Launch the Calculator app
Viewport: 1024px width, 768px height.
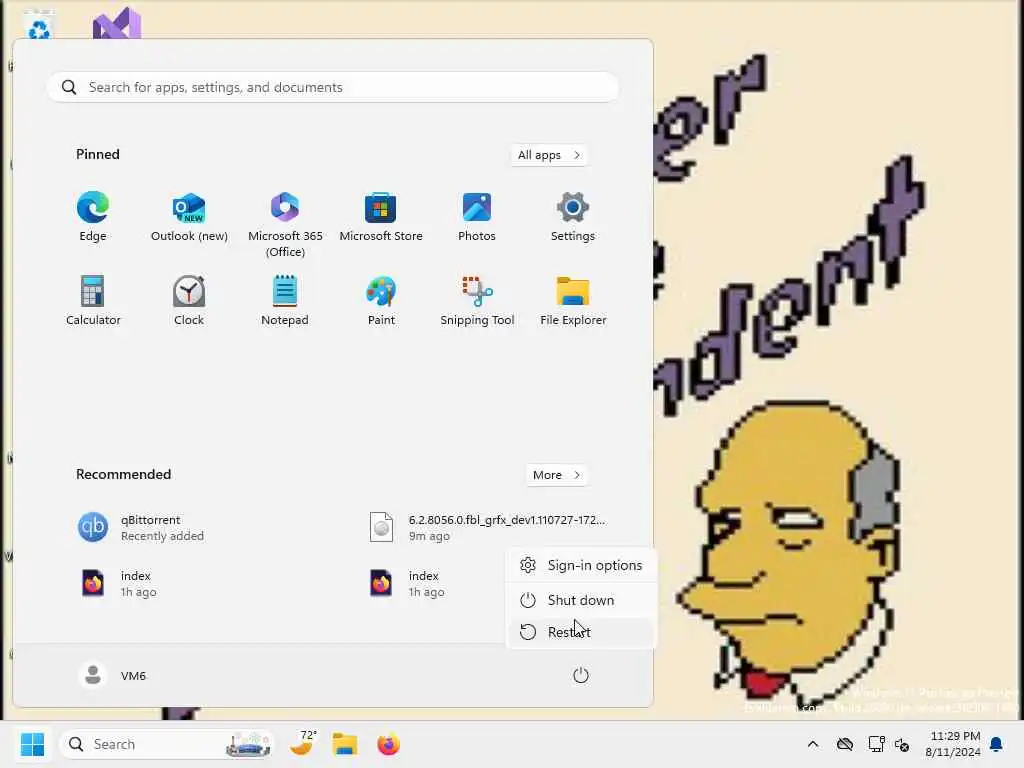pos(93,300)
